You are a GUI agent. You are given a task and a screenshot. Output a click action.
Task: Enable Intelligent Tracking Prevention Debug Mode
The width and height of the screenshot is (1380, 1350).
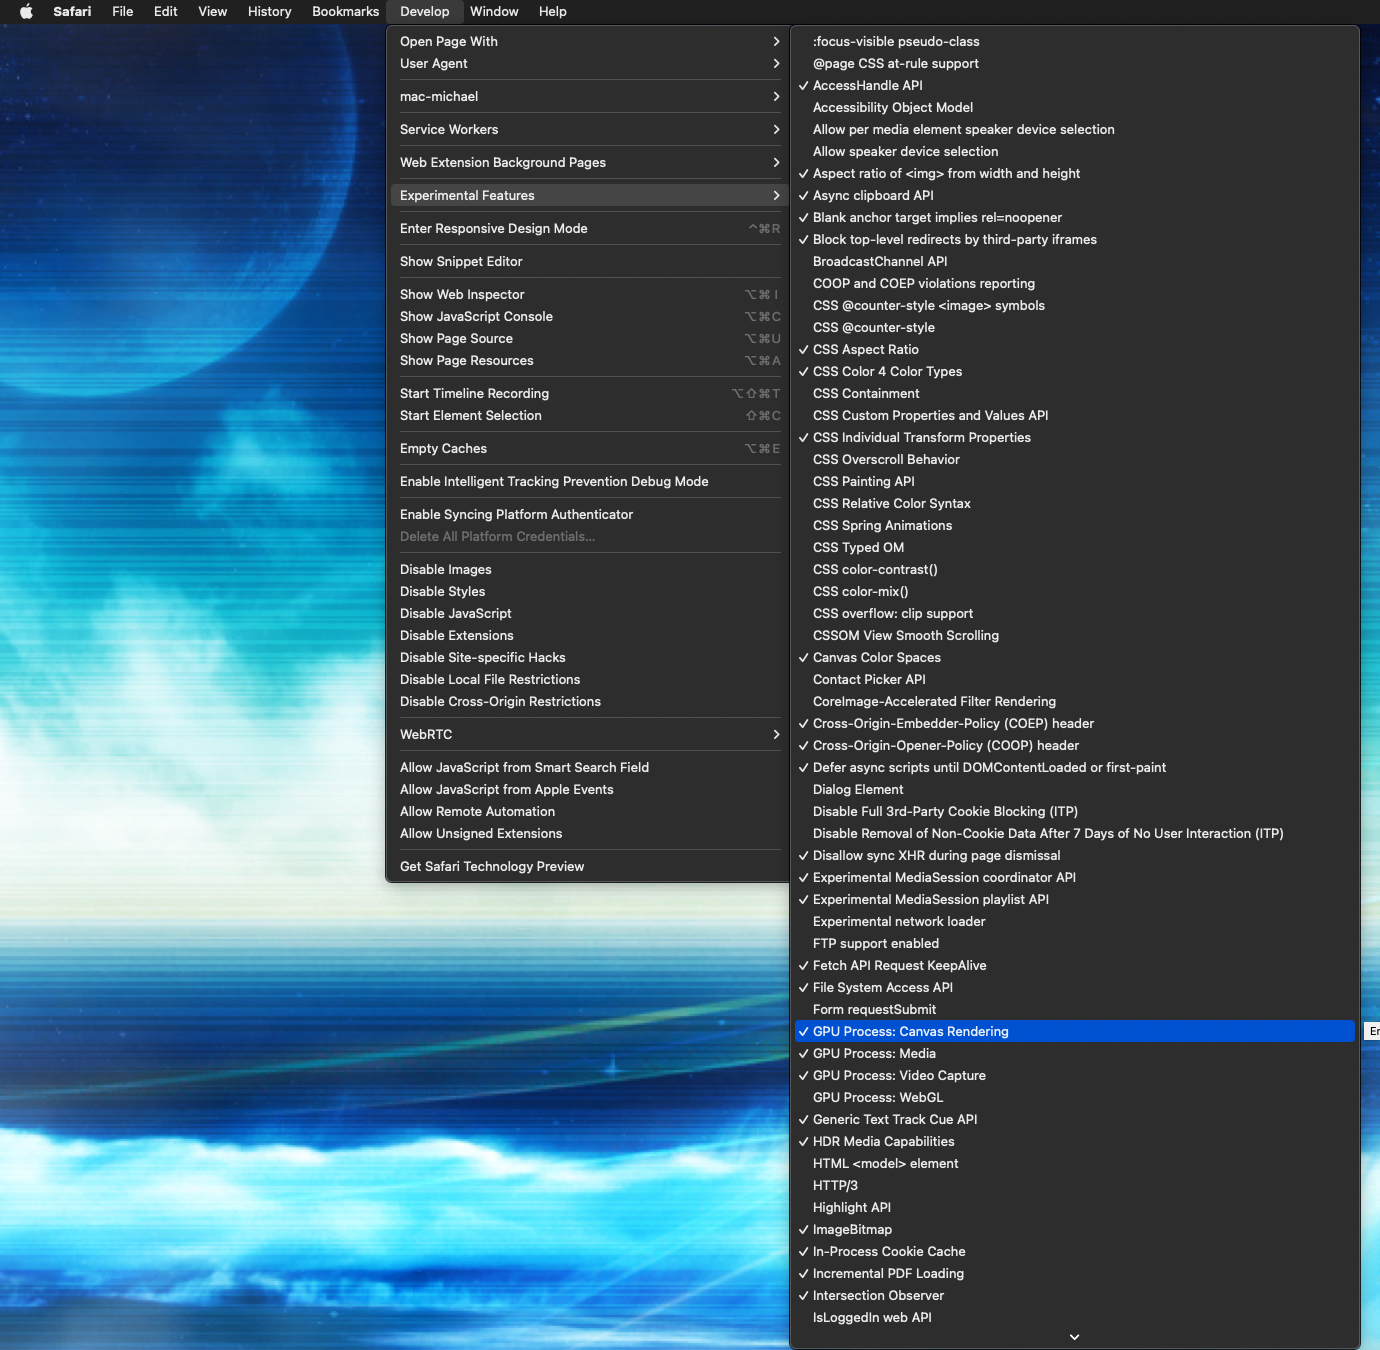(x=588, y=481)
